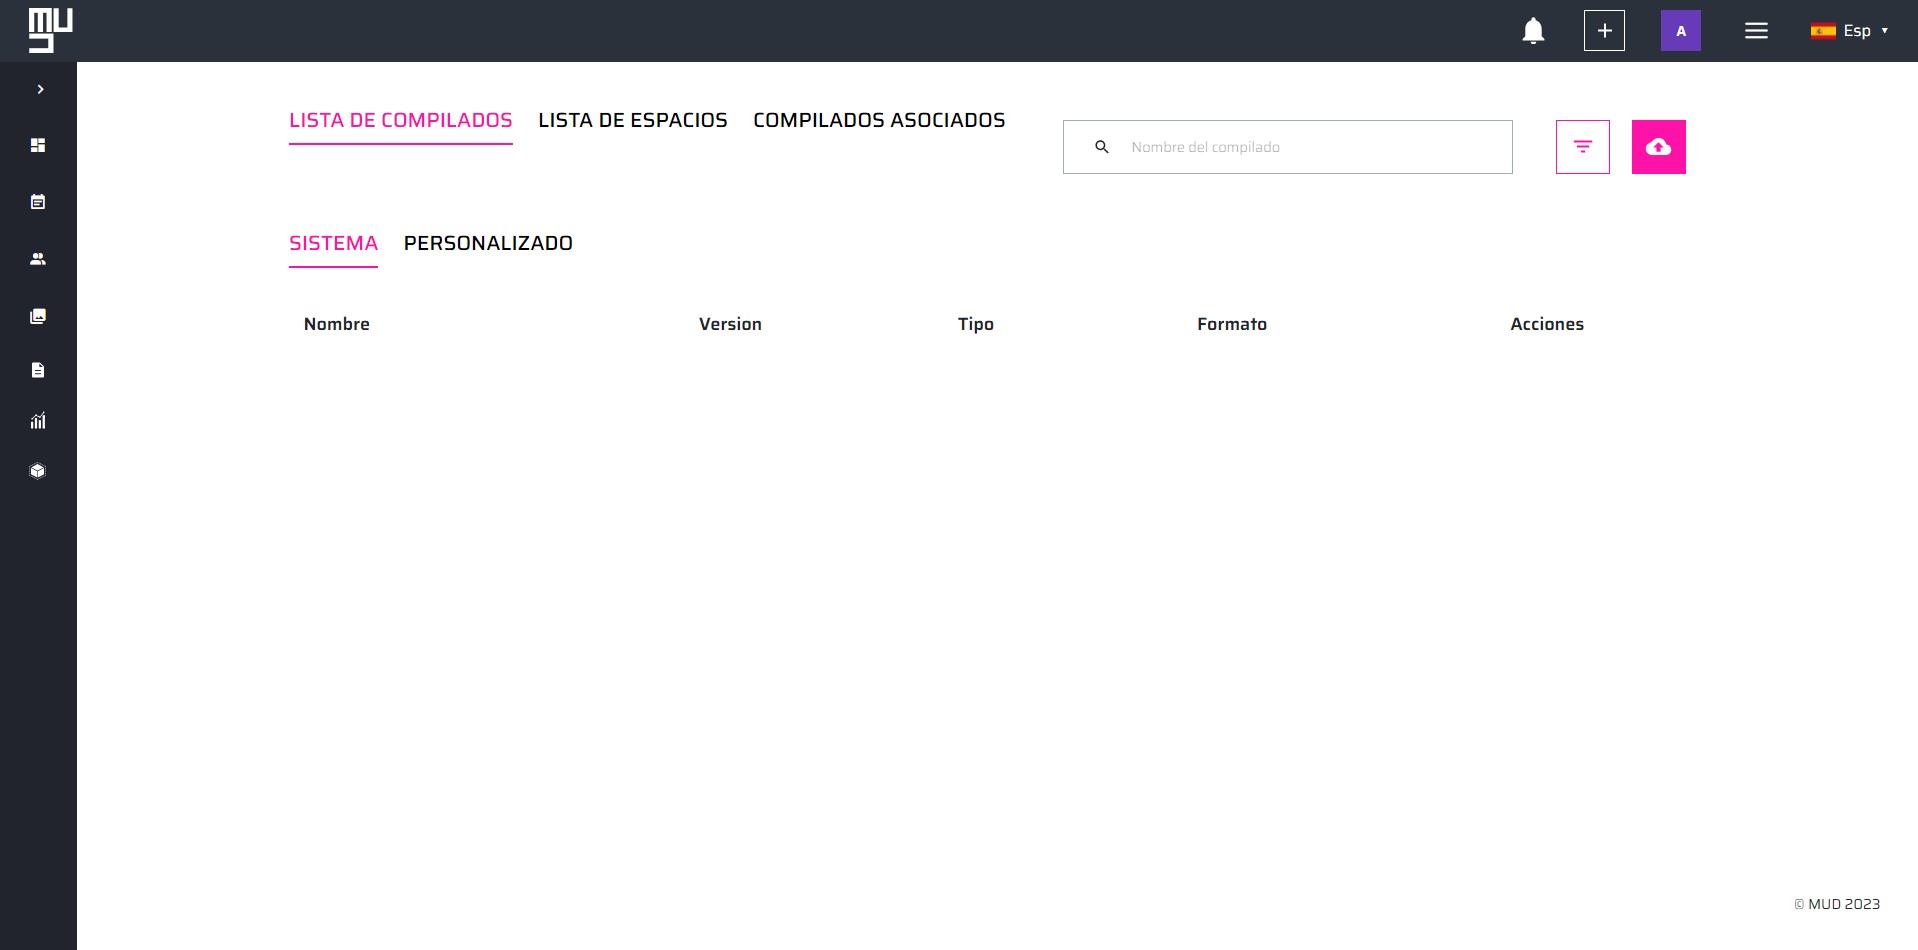Image resolution: width=1918 pixels, height=950 pixels.
Task: Open the calendar icon in the sidebar
Action: point(38,202)
